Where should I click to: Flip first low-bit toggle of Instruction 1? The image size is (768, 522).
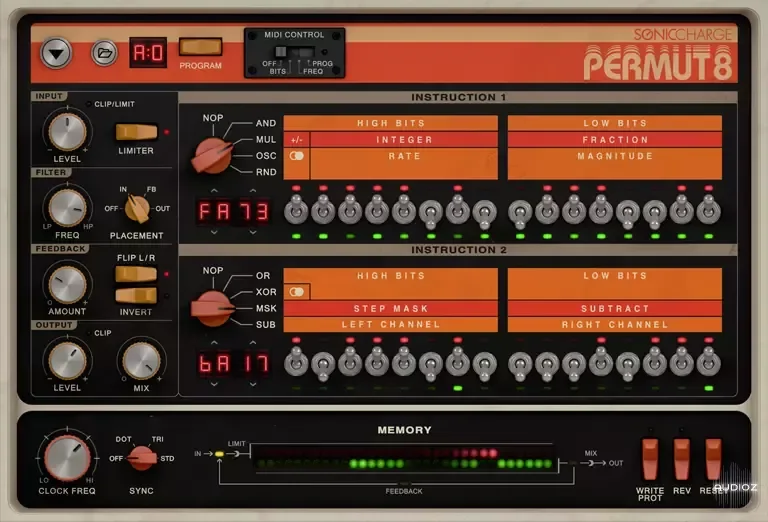tap(520, 214)
